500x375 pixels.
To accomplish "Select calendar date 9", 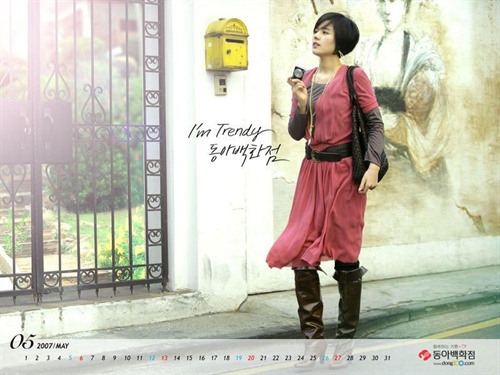I will coord(114,358).
